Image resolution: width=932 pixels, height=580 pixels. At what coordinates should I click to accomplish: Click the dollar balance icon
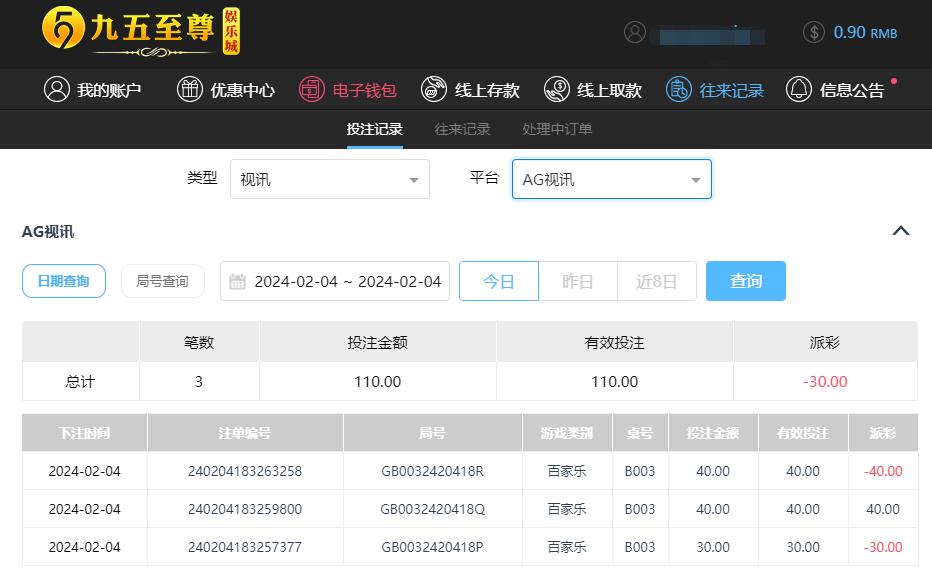(814, 32)
